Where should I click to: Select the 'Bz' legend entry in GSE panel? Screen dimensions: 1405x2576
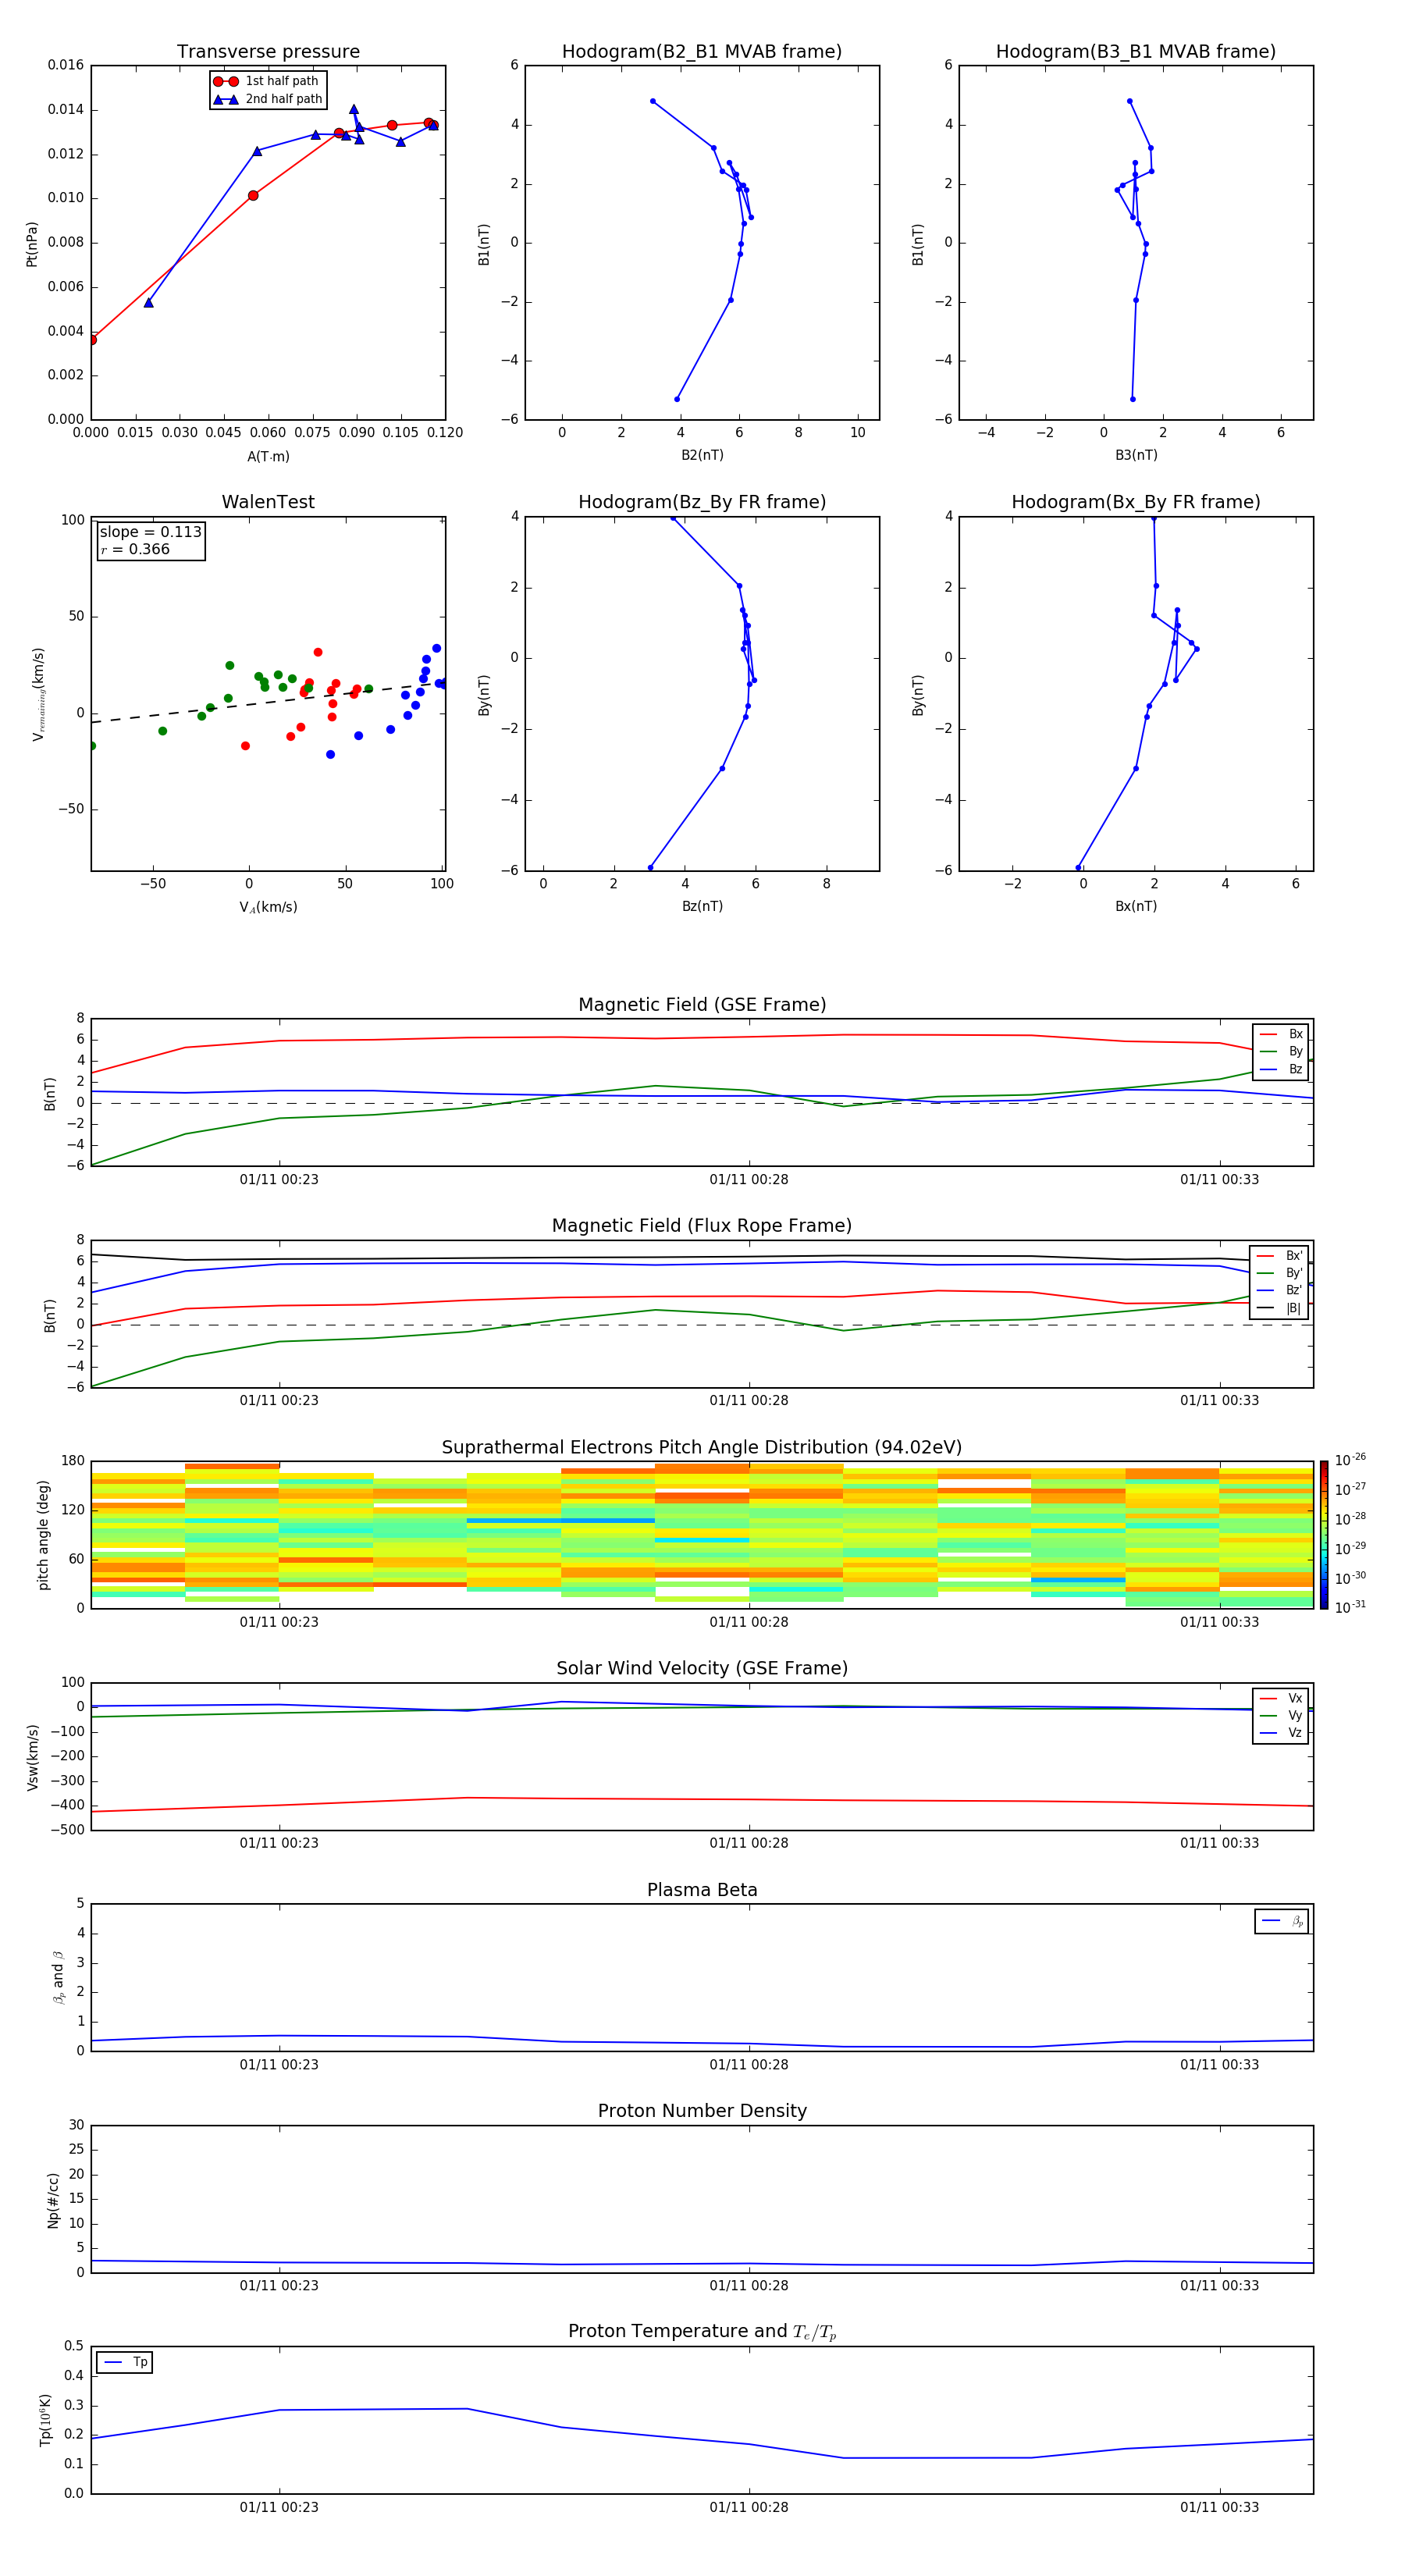(x=1281, y=1069)
